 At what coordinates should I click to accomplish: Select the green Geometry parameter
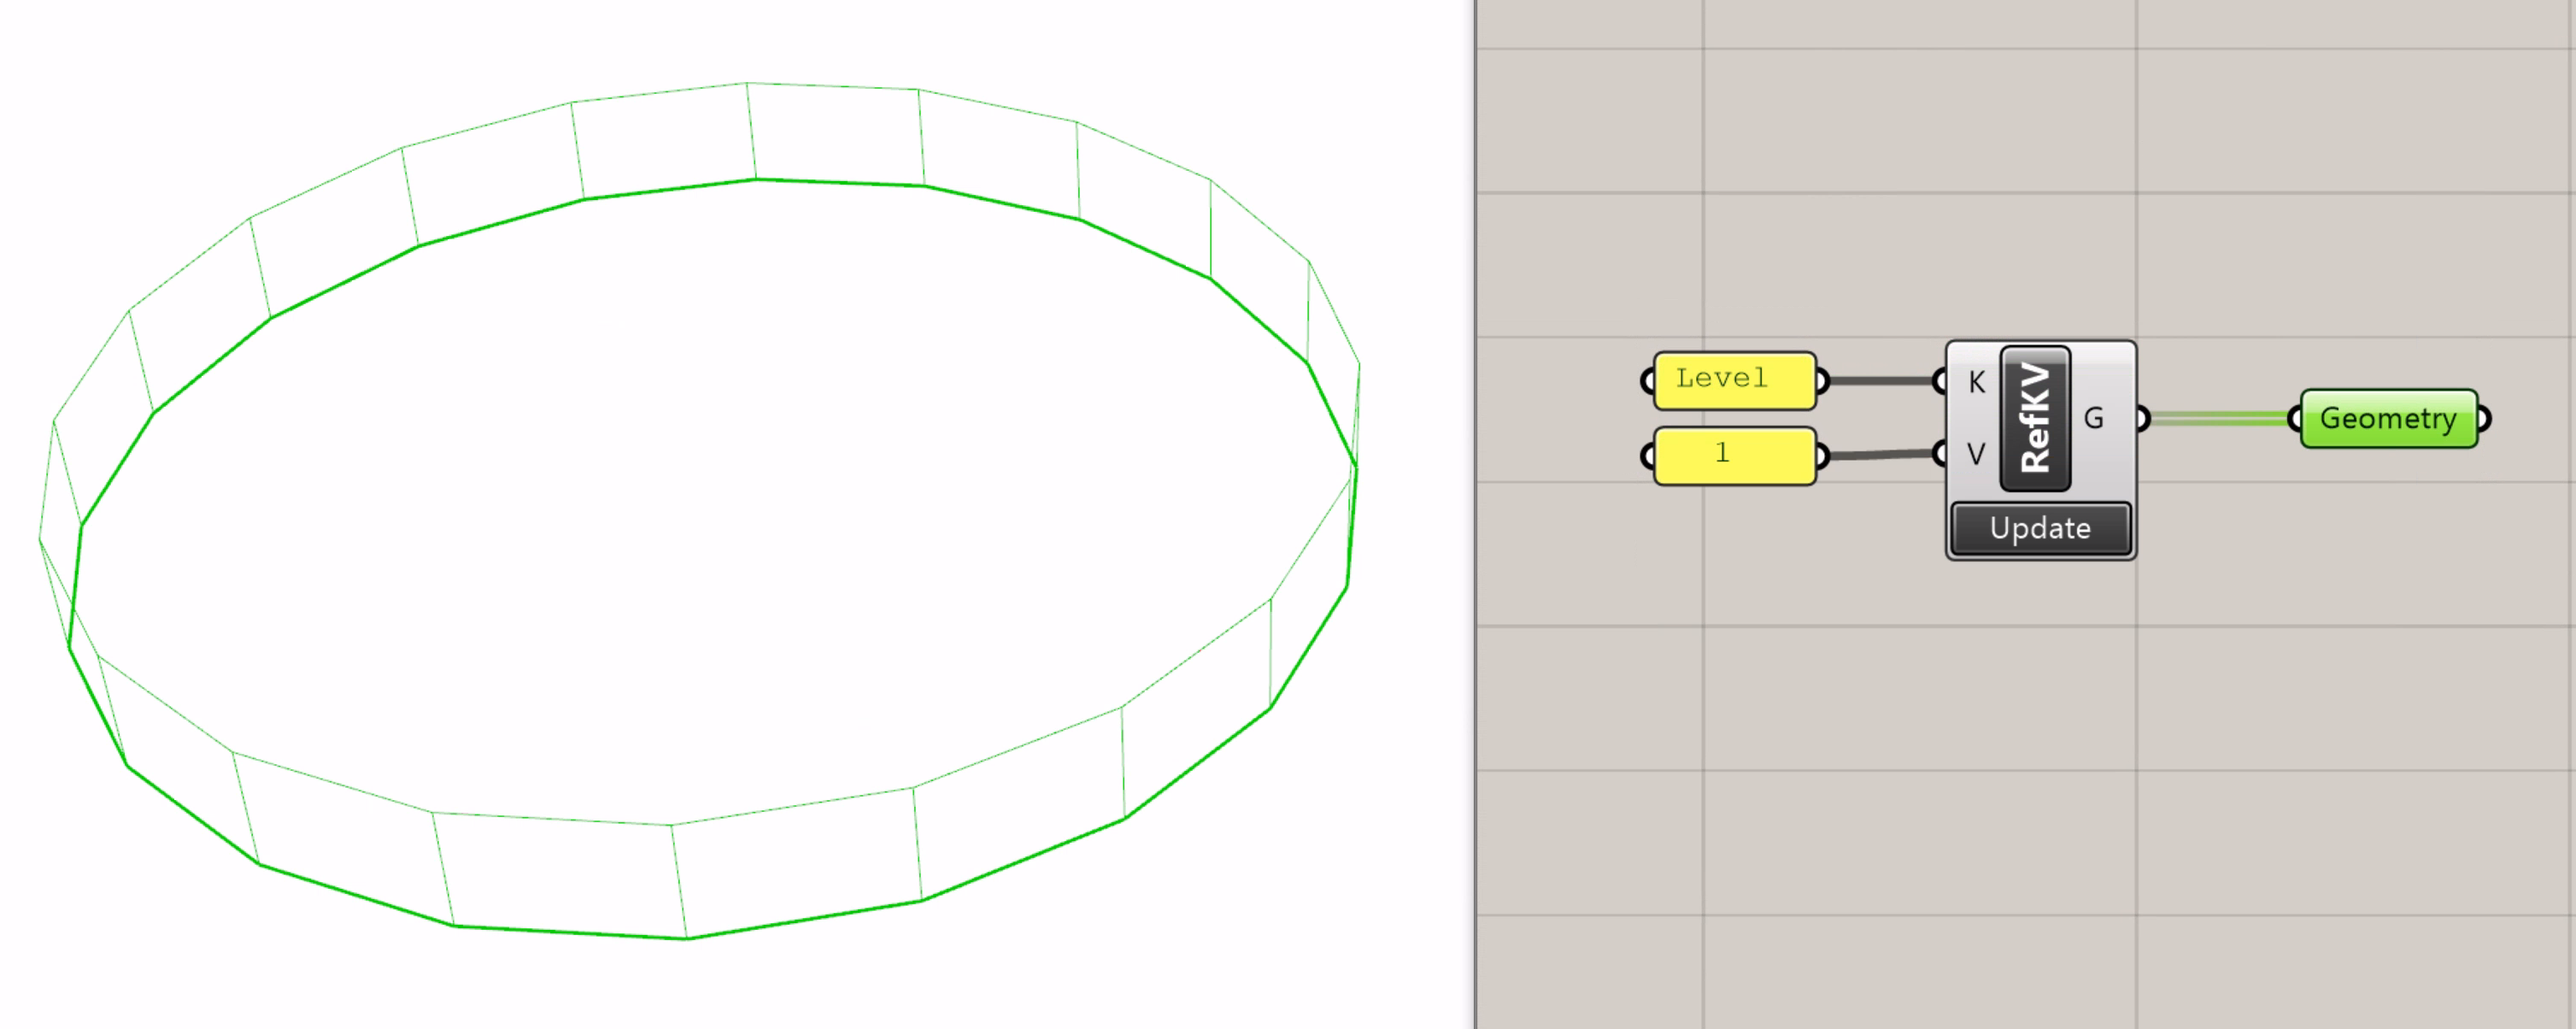coord(2388,419)
